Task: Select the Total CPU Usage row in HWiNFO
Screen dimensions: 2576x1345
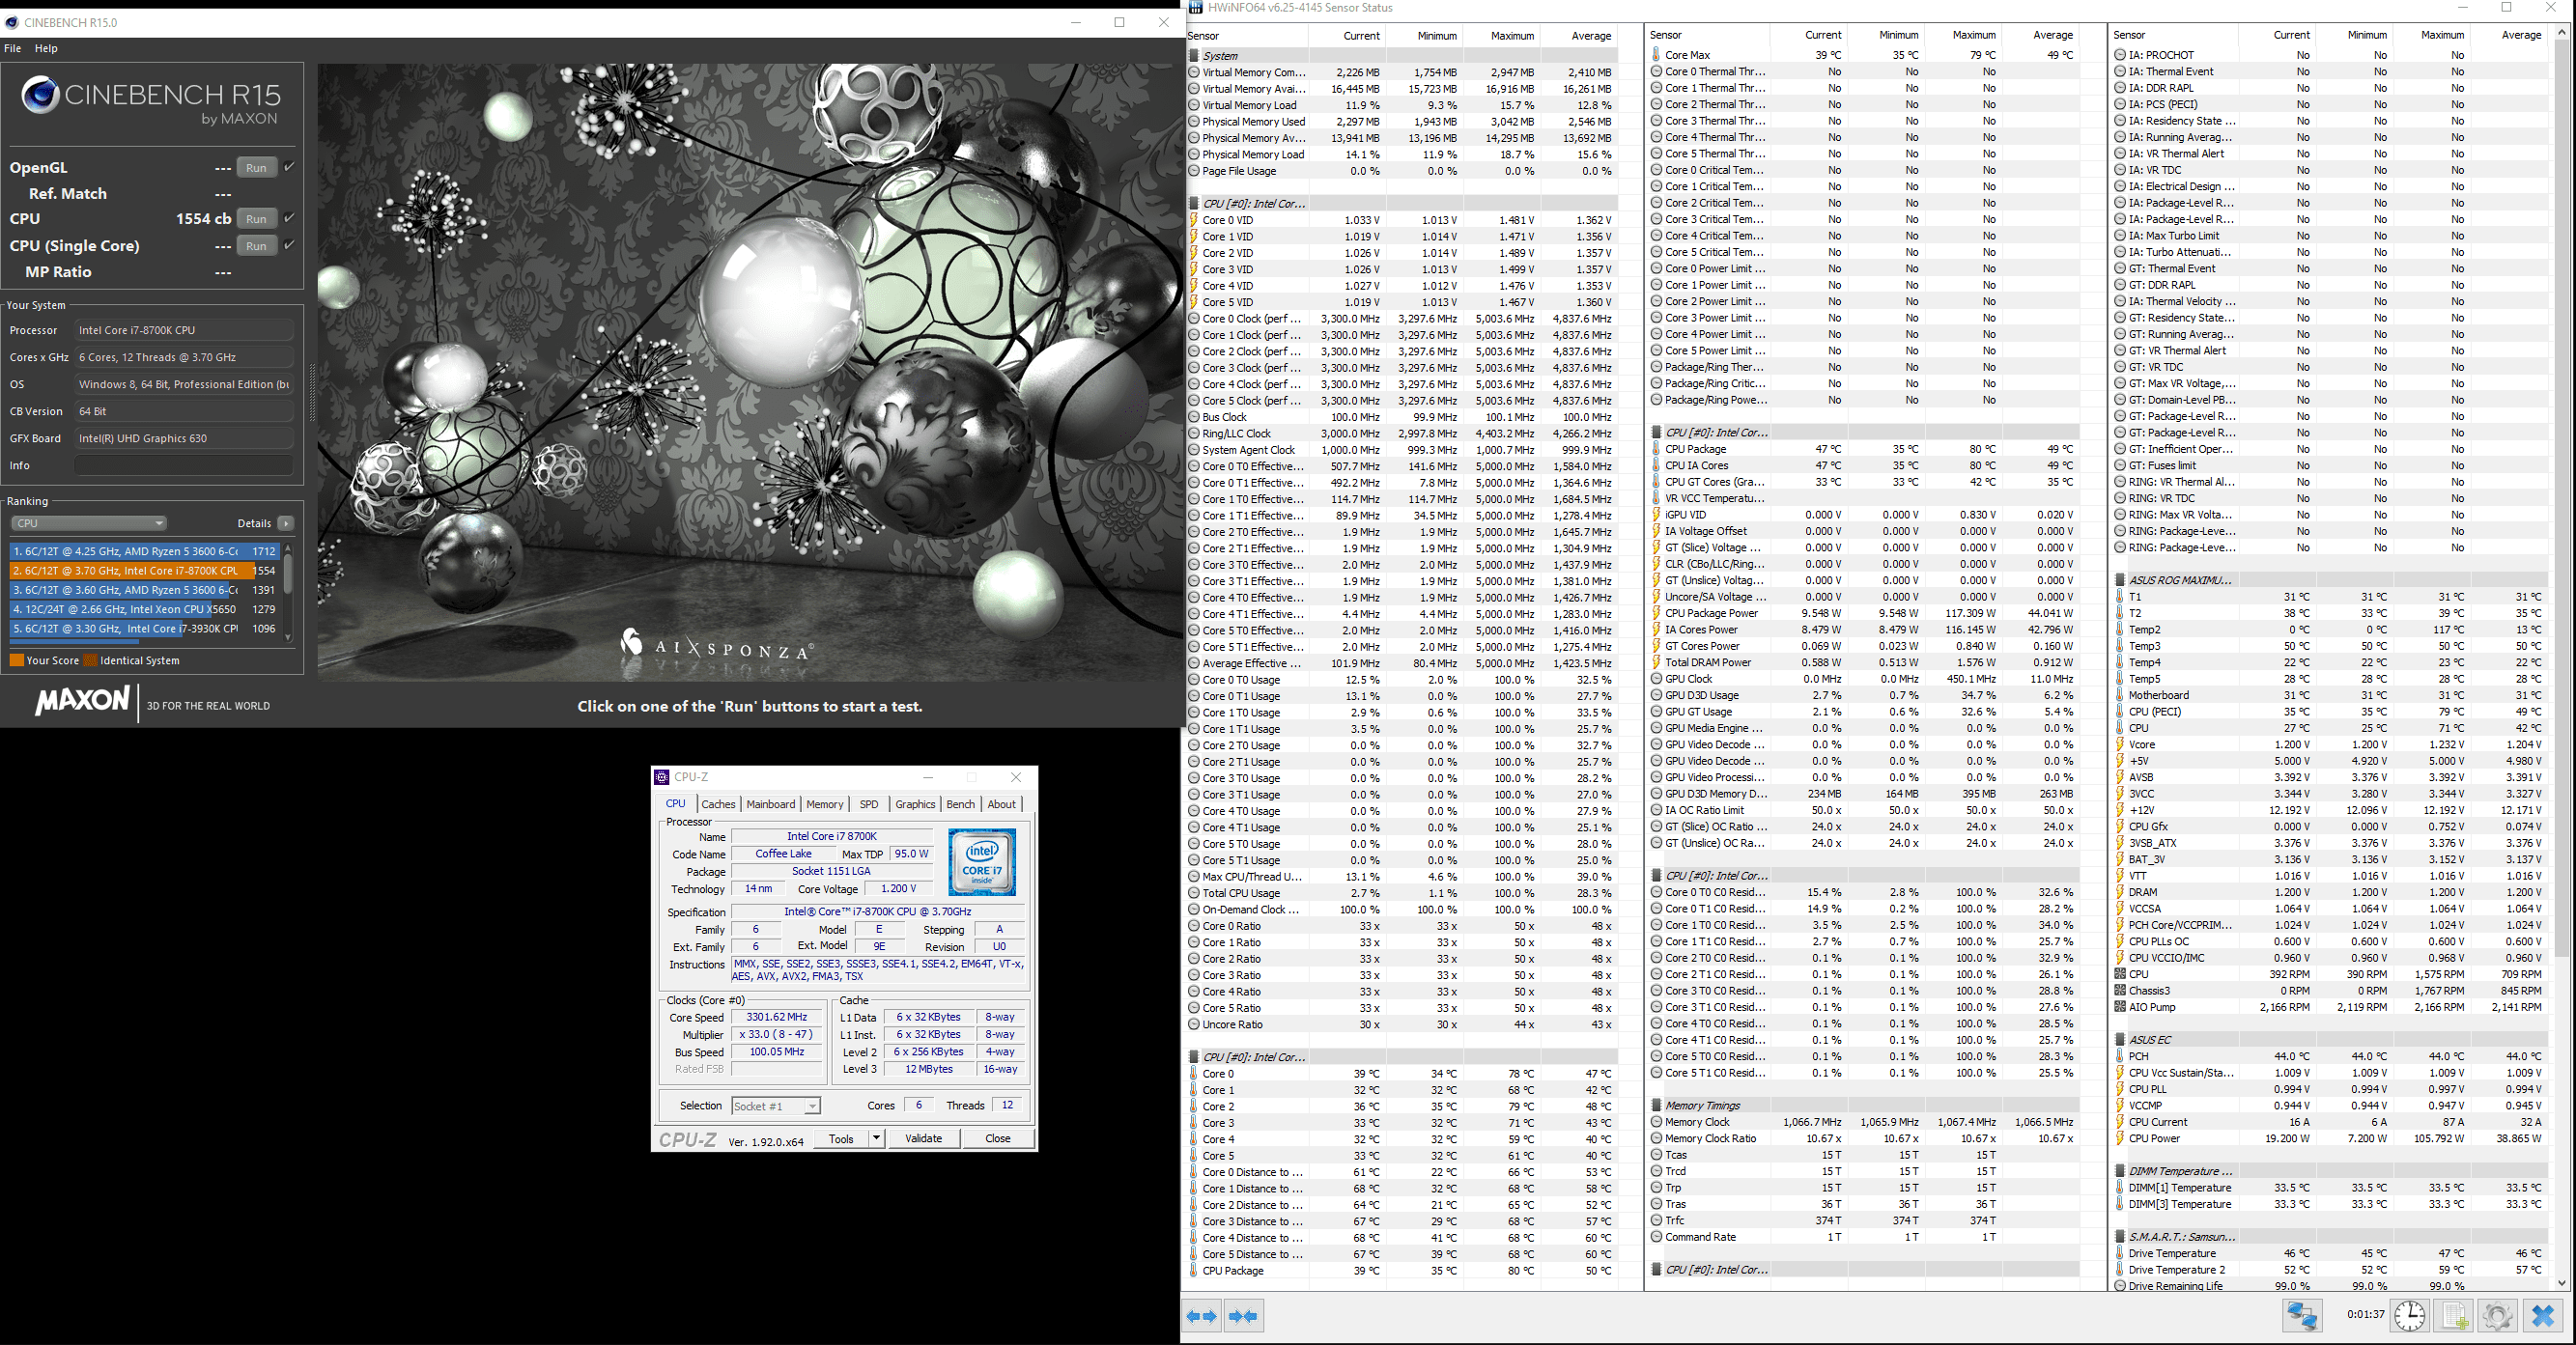Action: pyautogui.click(x=1402, y=893)
